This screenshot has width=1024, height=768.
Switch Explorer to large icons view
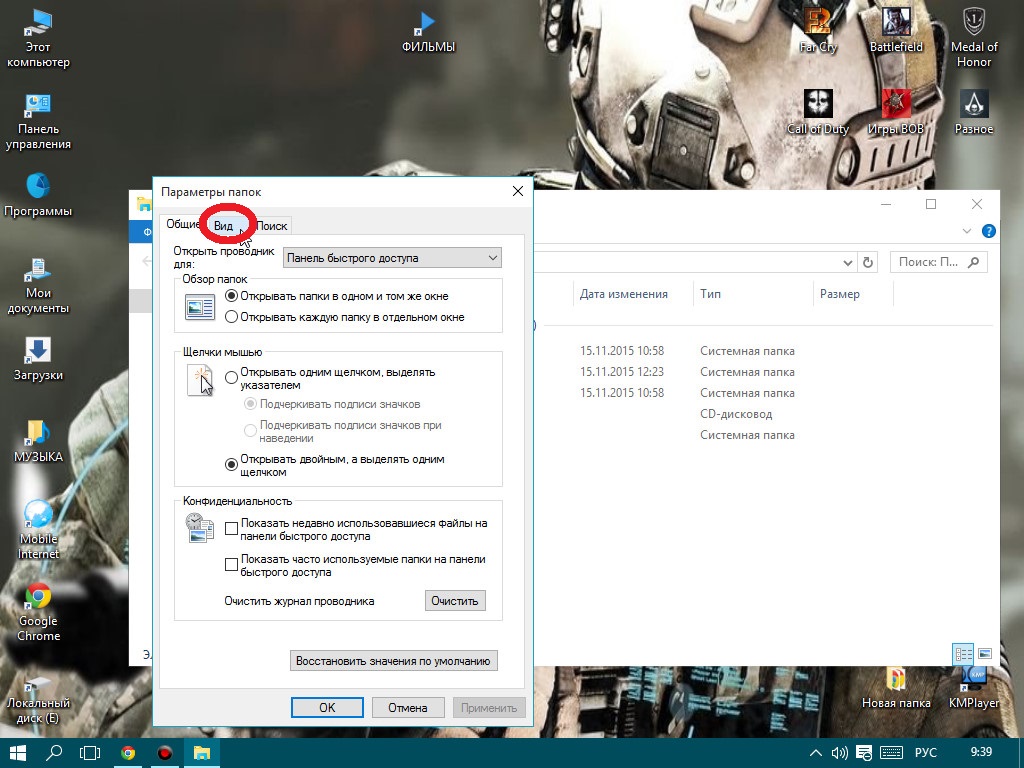[985, 654]
